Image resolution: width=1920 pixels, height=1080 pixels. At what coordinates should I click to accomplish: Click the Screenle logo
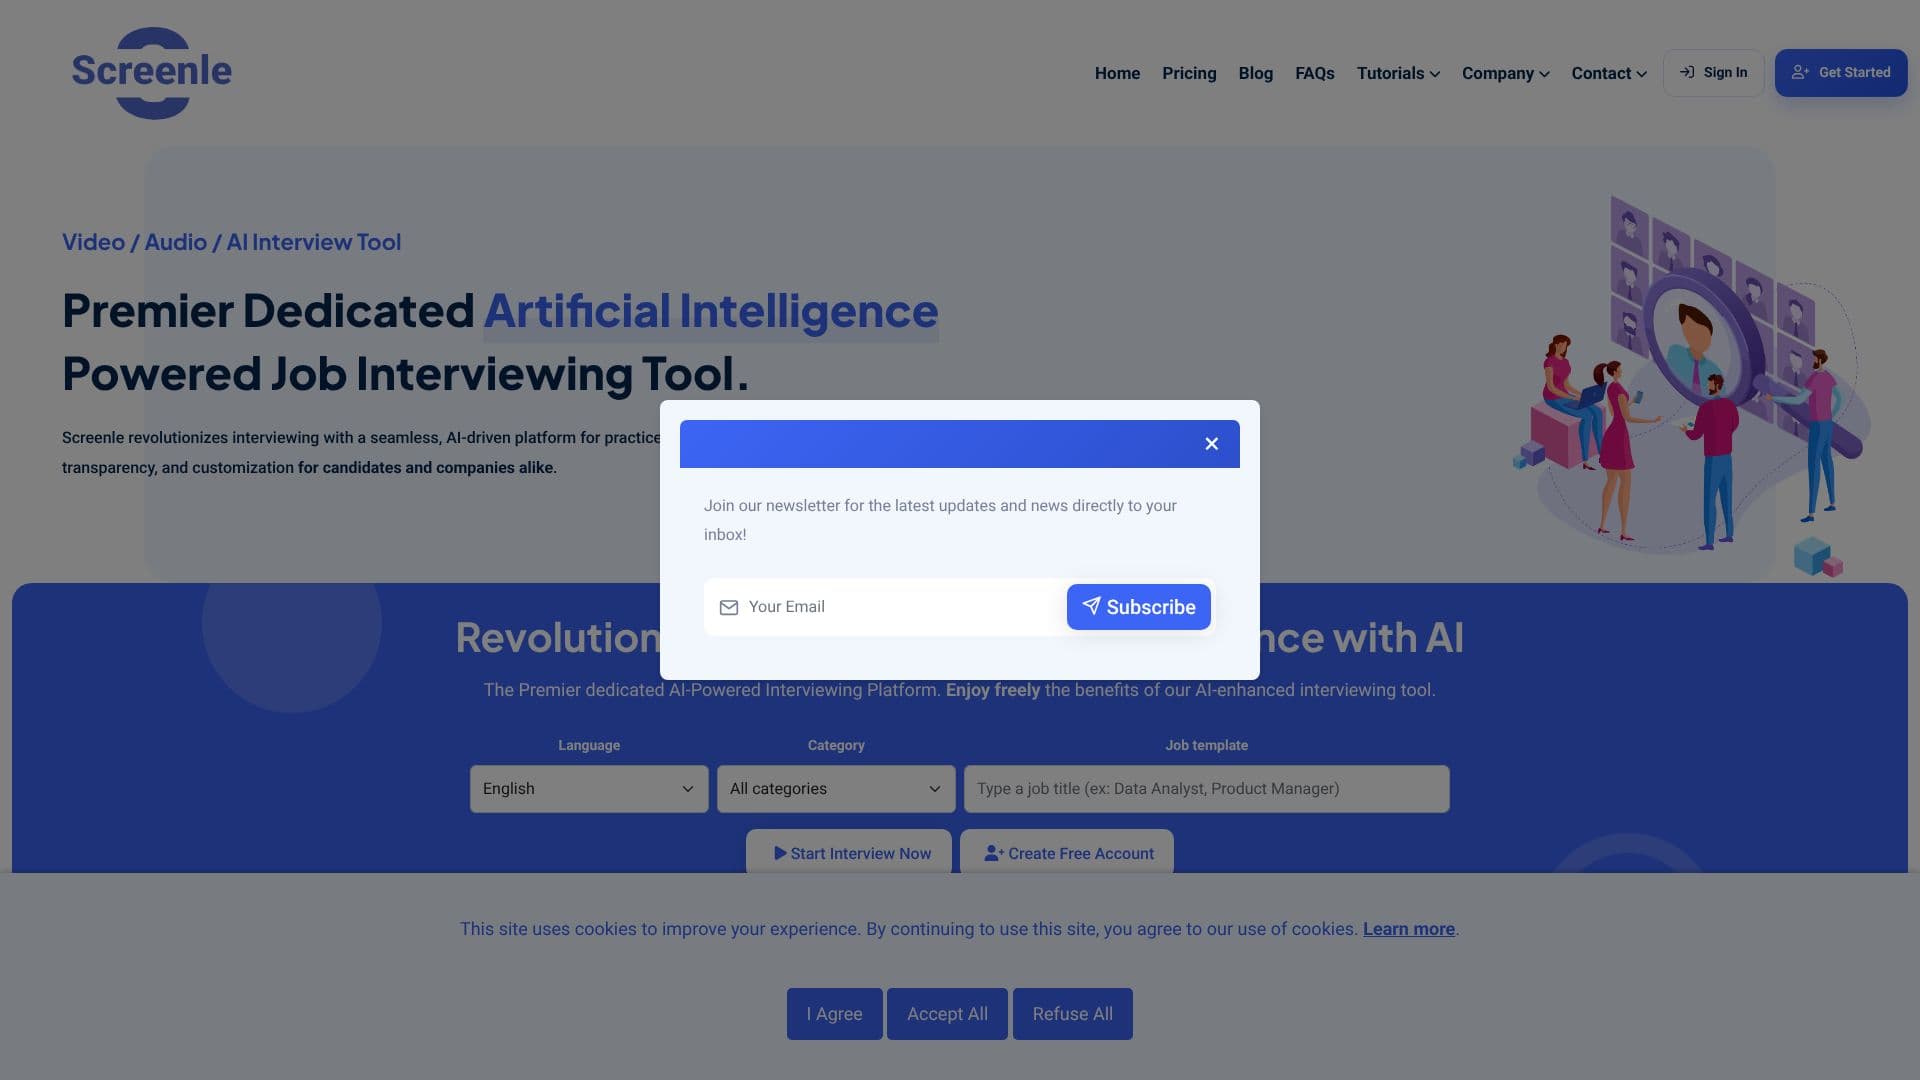152,73
